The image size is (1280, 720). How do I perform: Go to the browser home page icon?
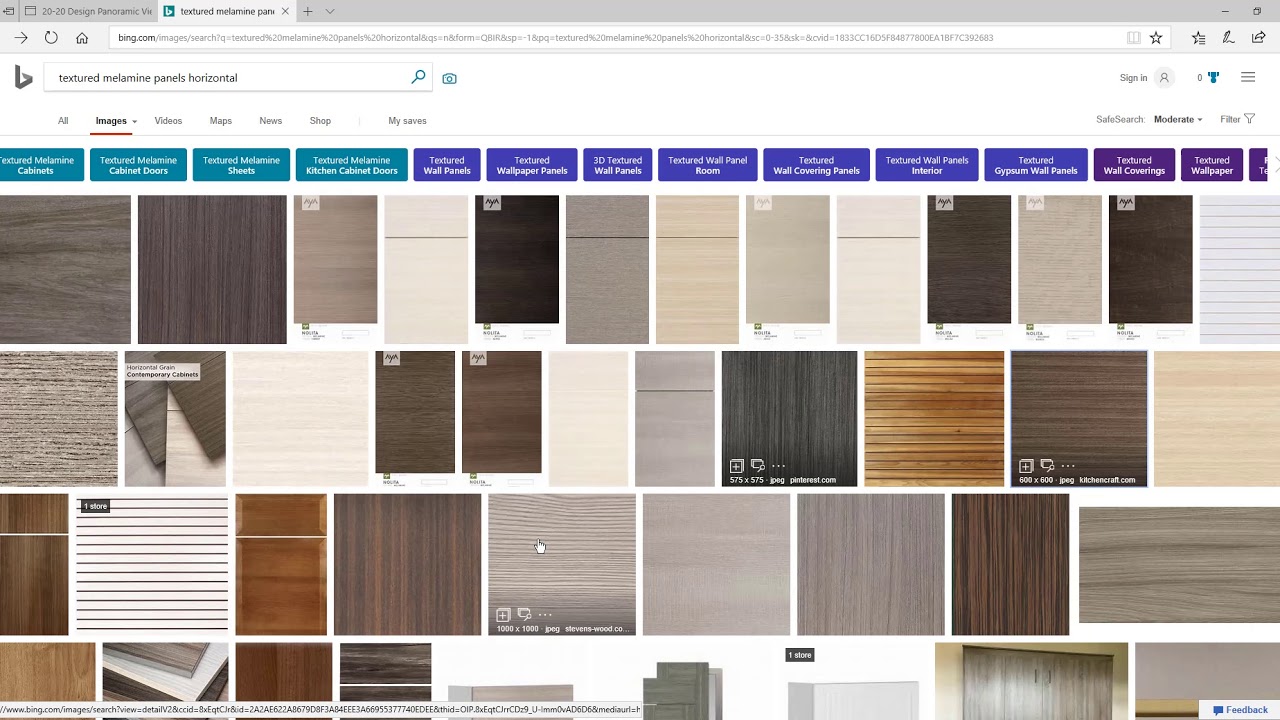coord(82,38)
